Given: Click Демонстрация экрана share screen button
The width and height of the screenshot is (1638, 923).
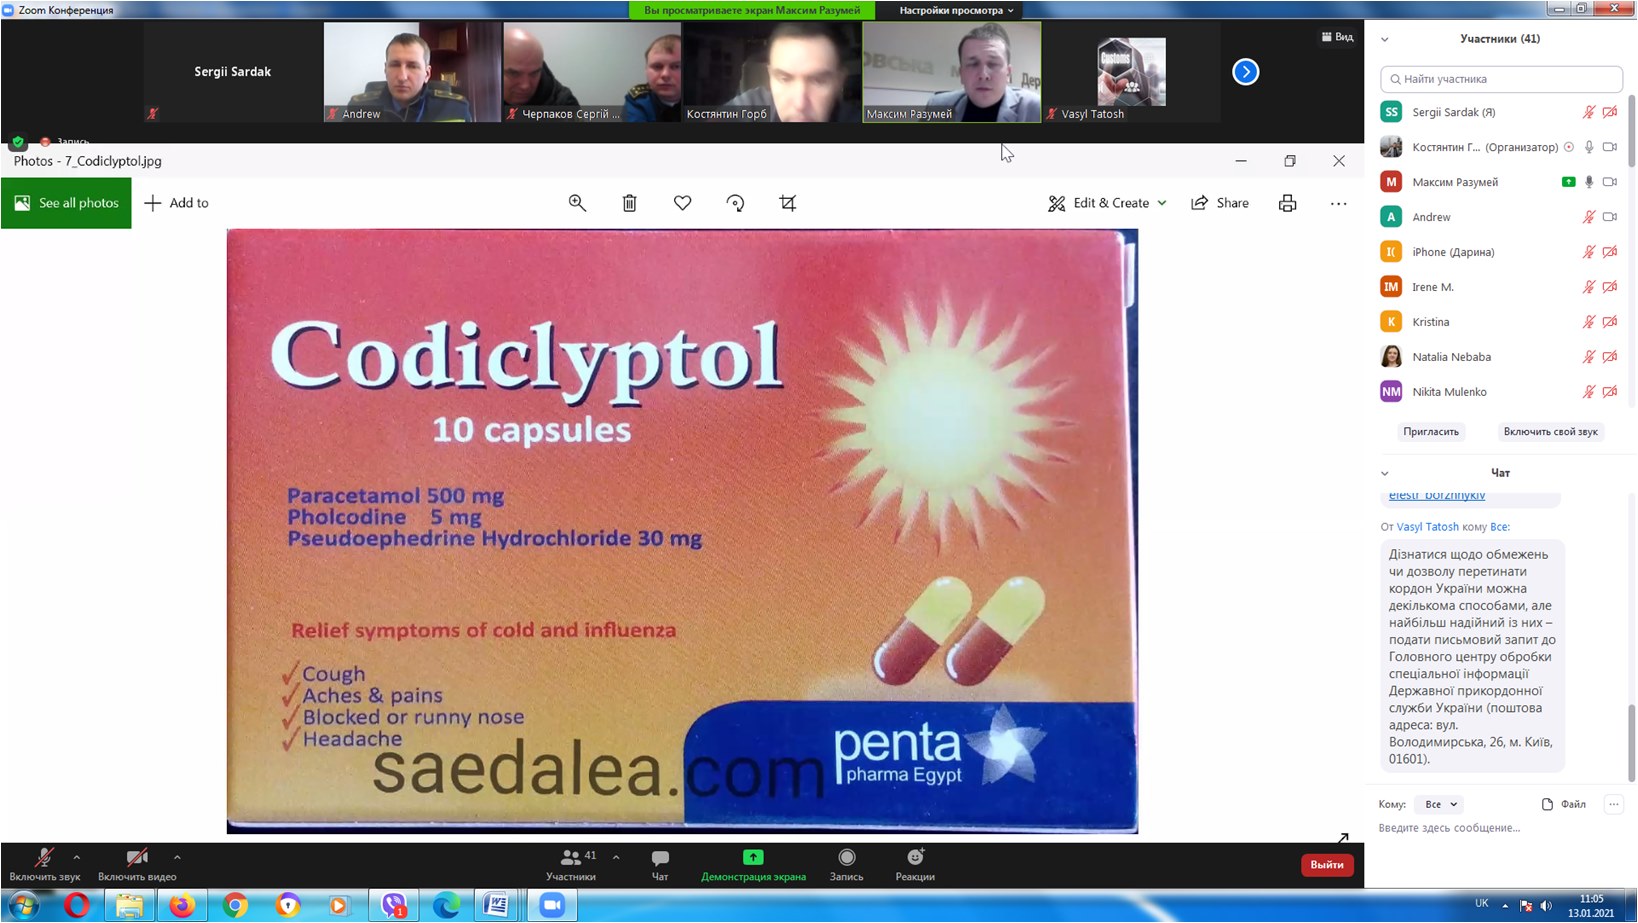Looking at the screenshot, I should pyautogui.click(x=753, y=865).
